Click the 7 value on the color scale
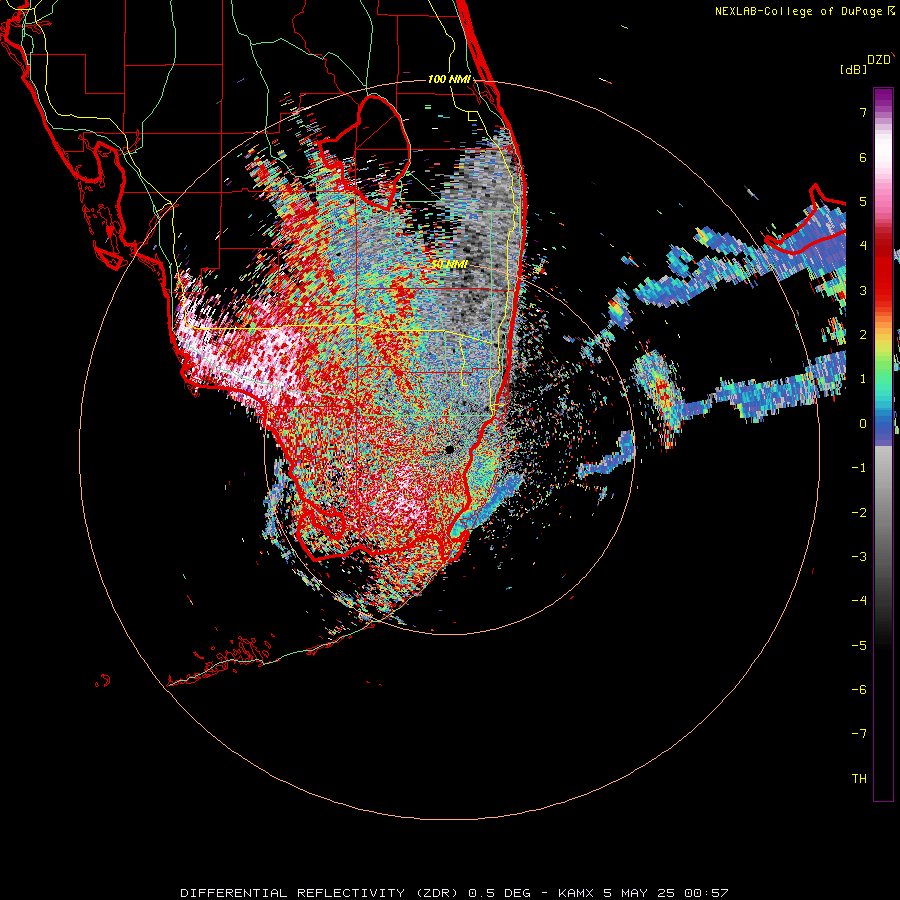Image resolution: width=900 pixels, height=900 pixels. [x=863, y=112]
